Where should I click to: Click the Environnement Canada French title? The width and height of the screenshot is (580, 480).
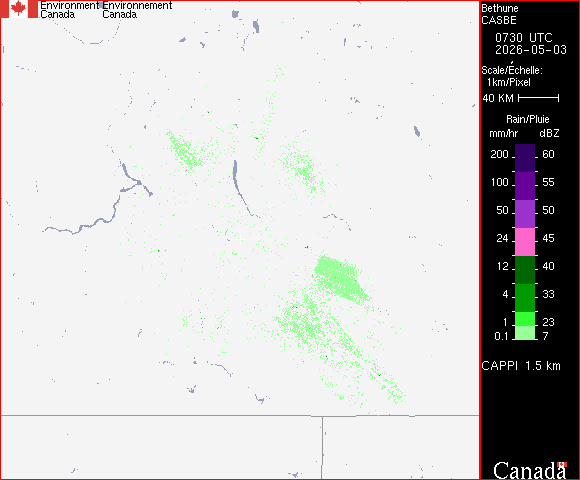[137, 10]
